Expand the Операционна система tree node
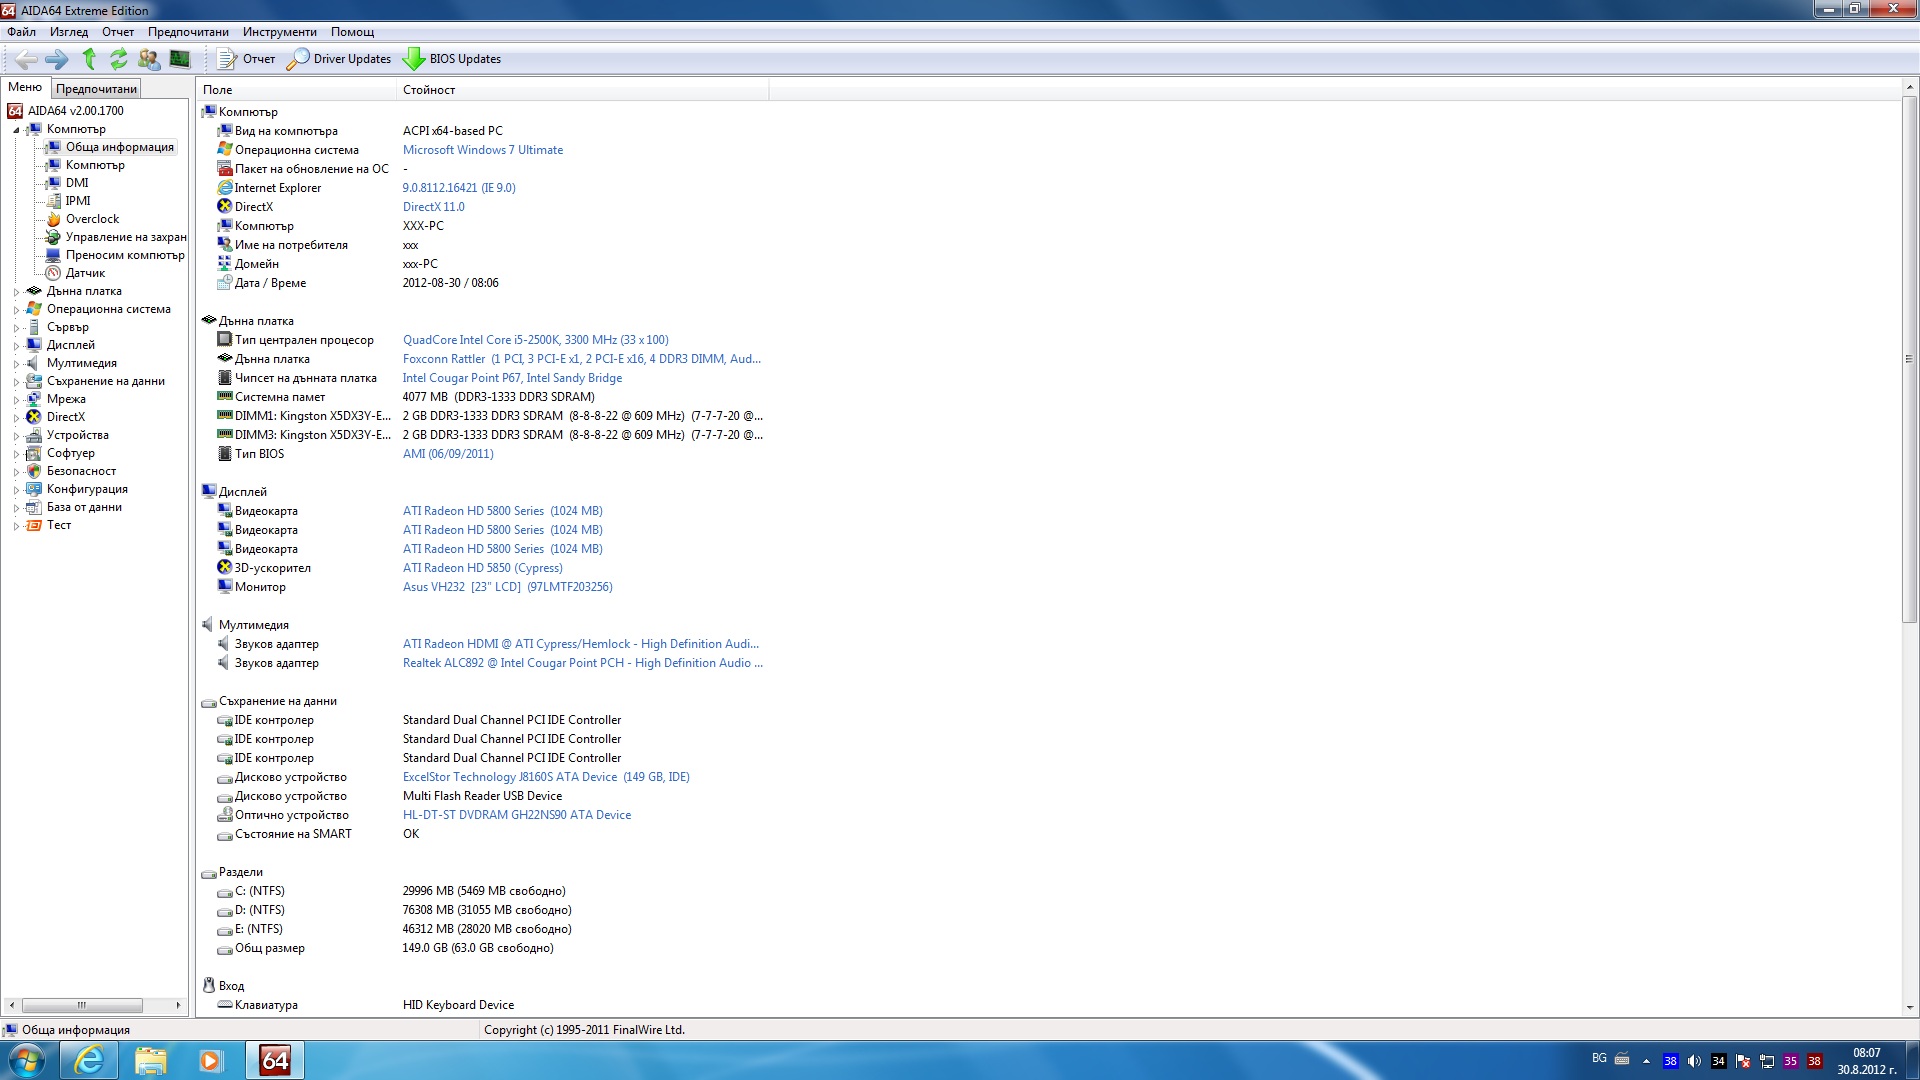This screenshot has width=1920, height=1080. [16, 310]
